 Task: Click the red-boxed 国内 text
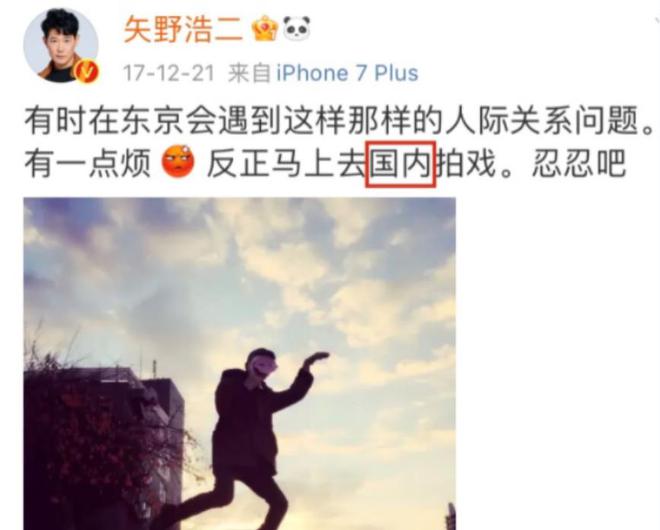[400, 164]
